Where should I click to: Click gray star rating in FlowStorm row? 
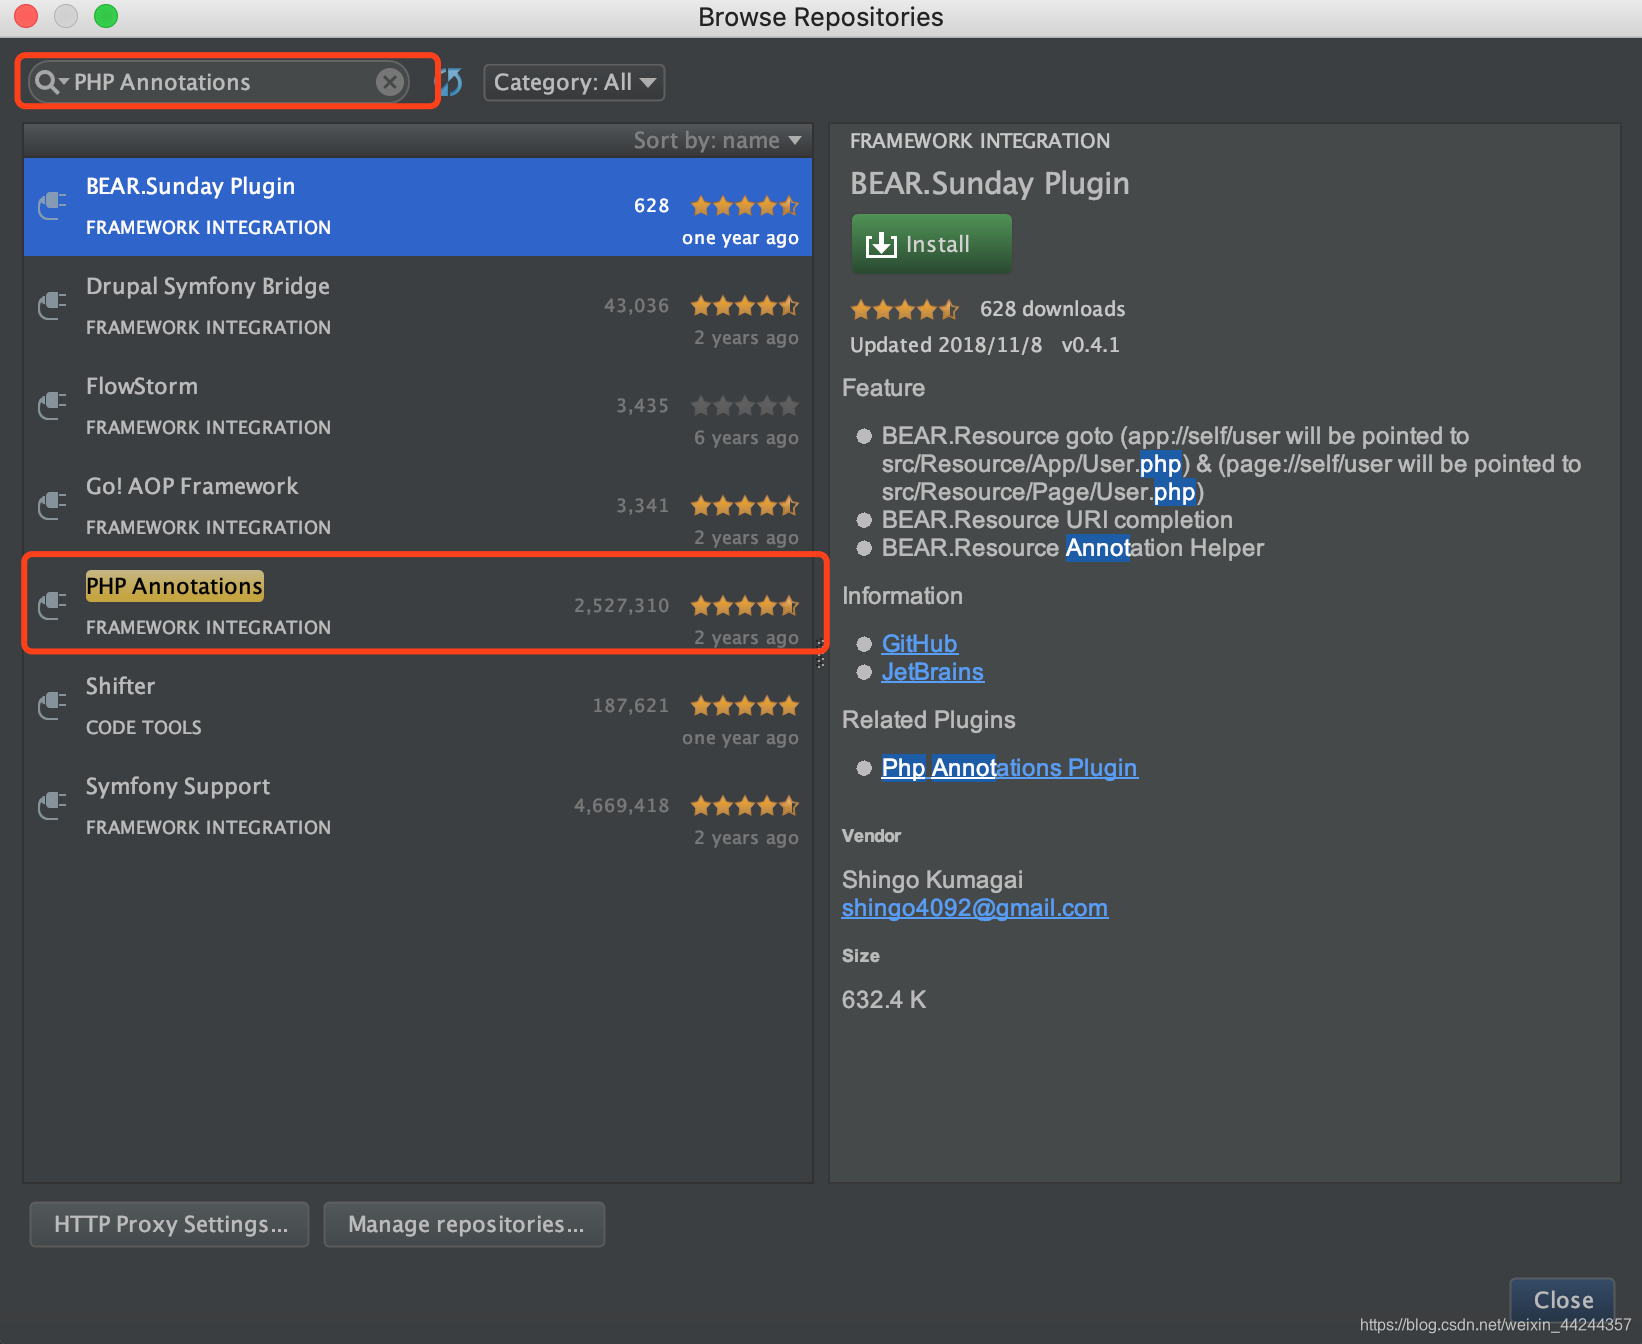click(745, 406)
